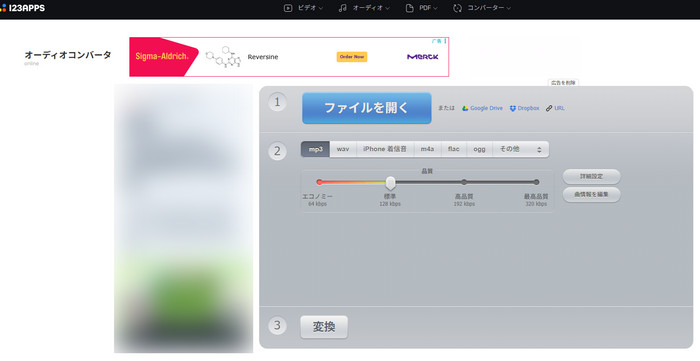Select the ogg format tab
This screenshot has height=361, width=700.
[479, 149]
